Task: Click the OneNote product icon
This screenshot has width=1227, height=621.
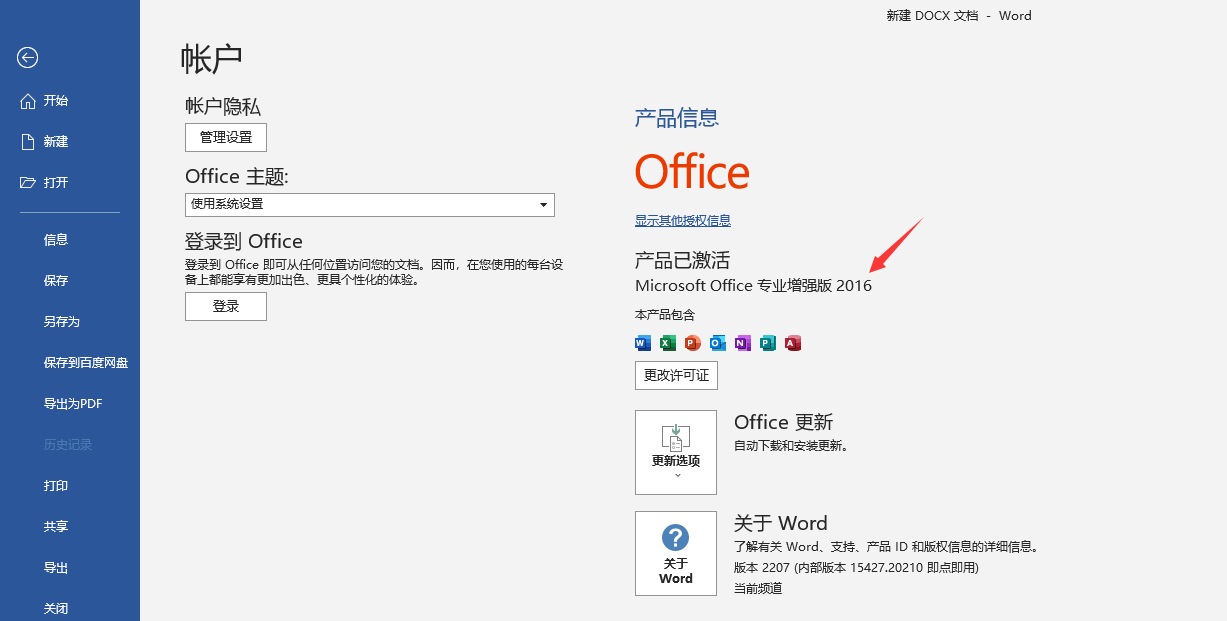Action: (x=743, y=343)
